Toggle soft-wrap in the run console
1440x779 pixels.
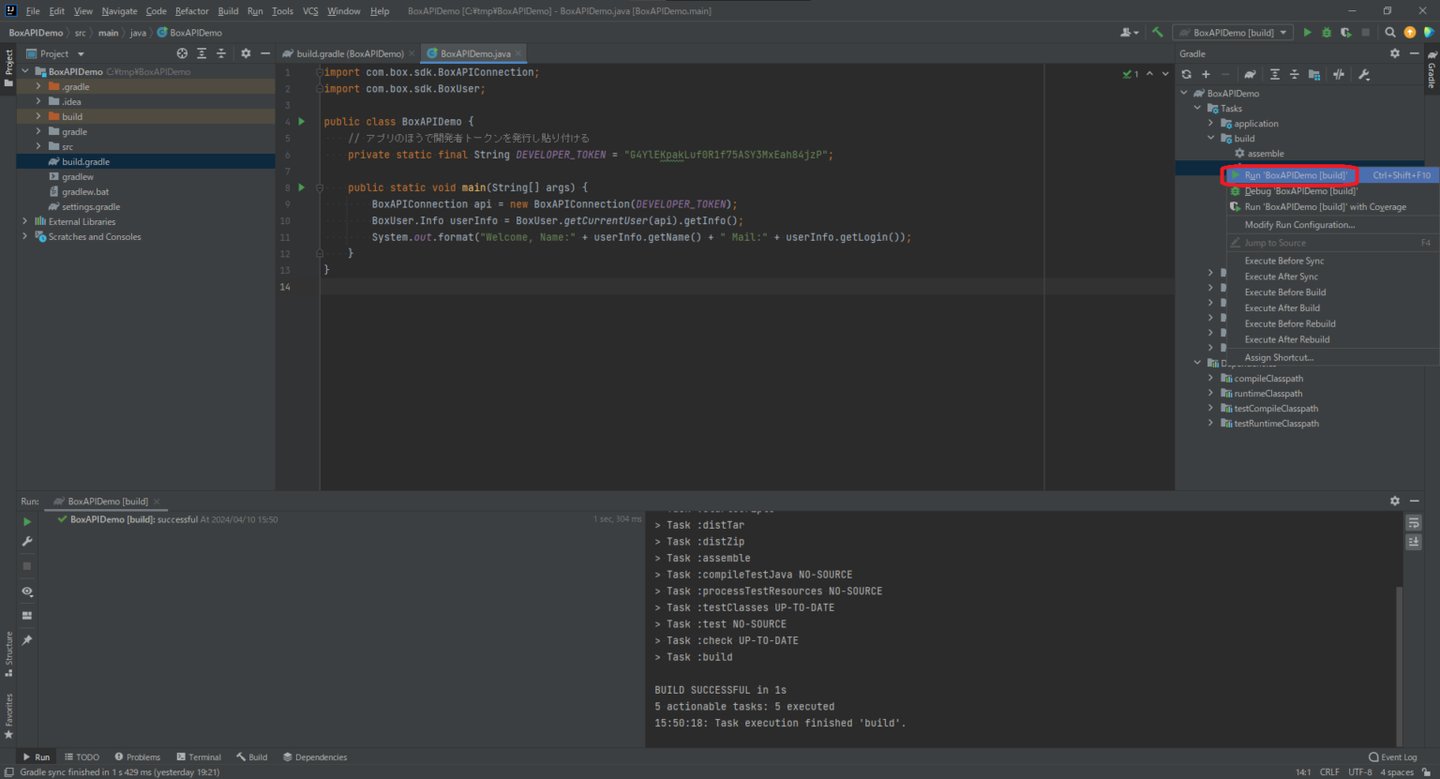[1413, 522]
